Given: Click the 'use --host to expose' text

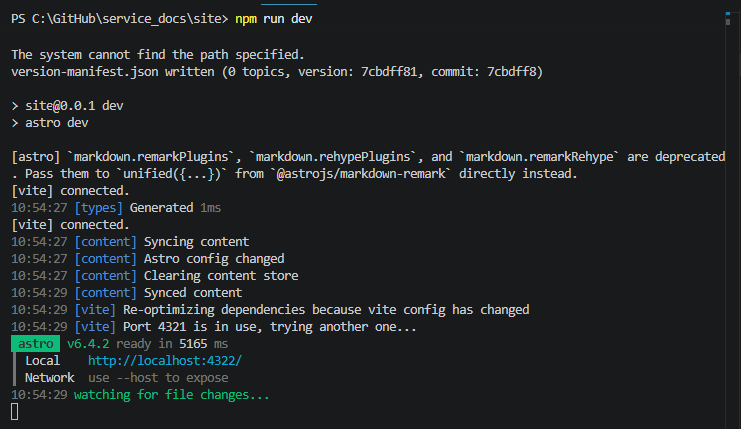Looking at the screenshot, I should (x=158, y=378).
